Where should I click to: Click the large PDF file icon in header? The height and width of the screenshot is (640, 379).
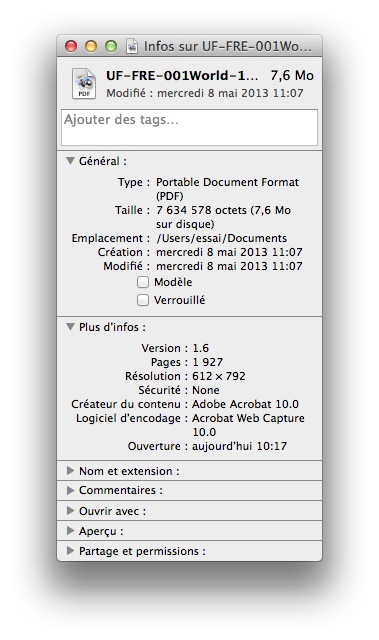tap(84, 84)
